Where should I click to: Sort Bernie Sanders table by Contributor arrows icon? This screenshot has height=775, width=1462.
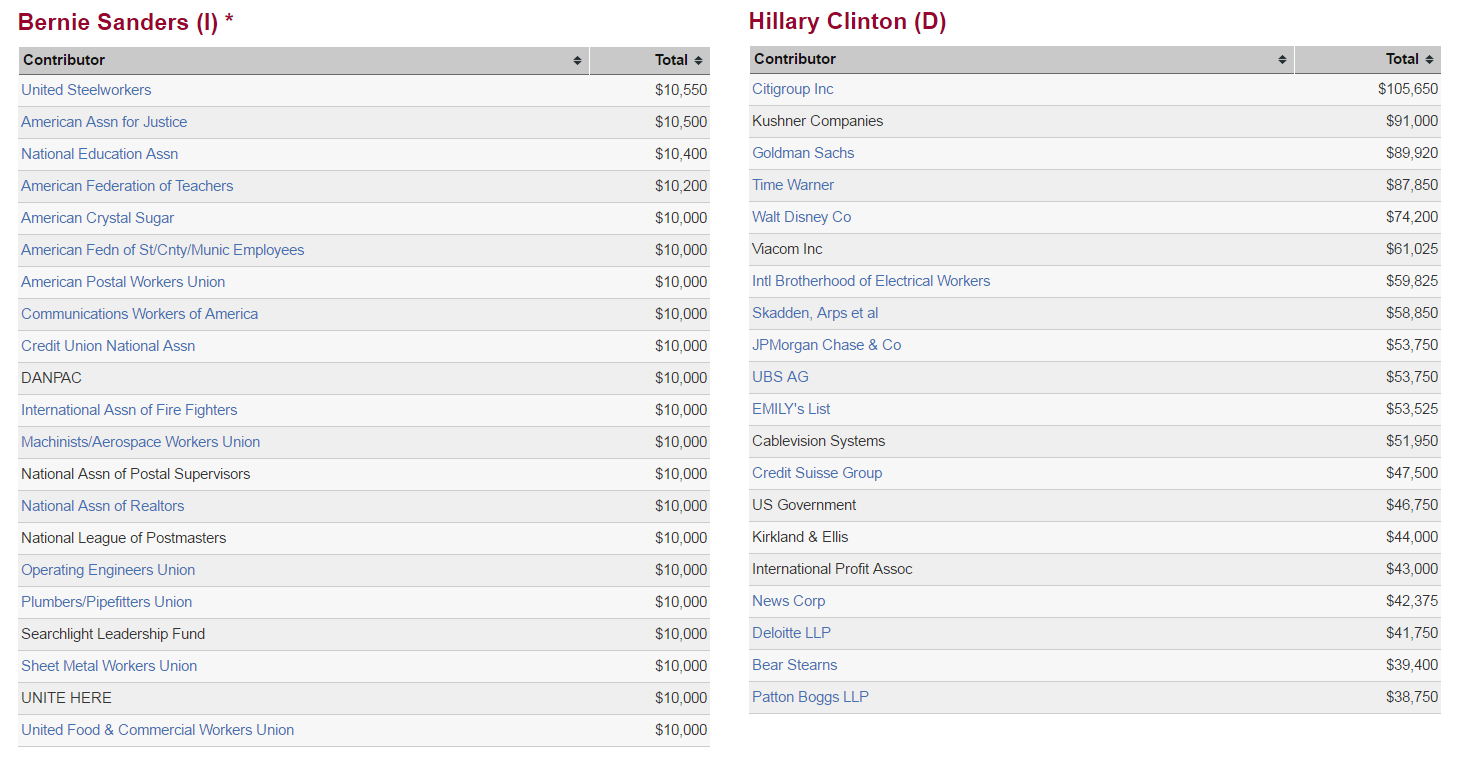click(577, 61)
